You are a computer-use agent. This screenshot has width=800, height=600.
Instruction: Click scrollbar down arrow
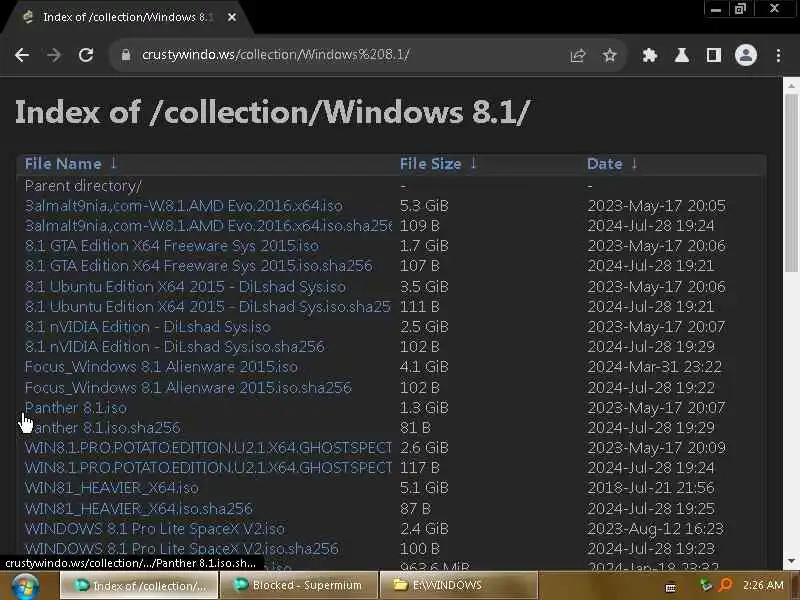791,561
